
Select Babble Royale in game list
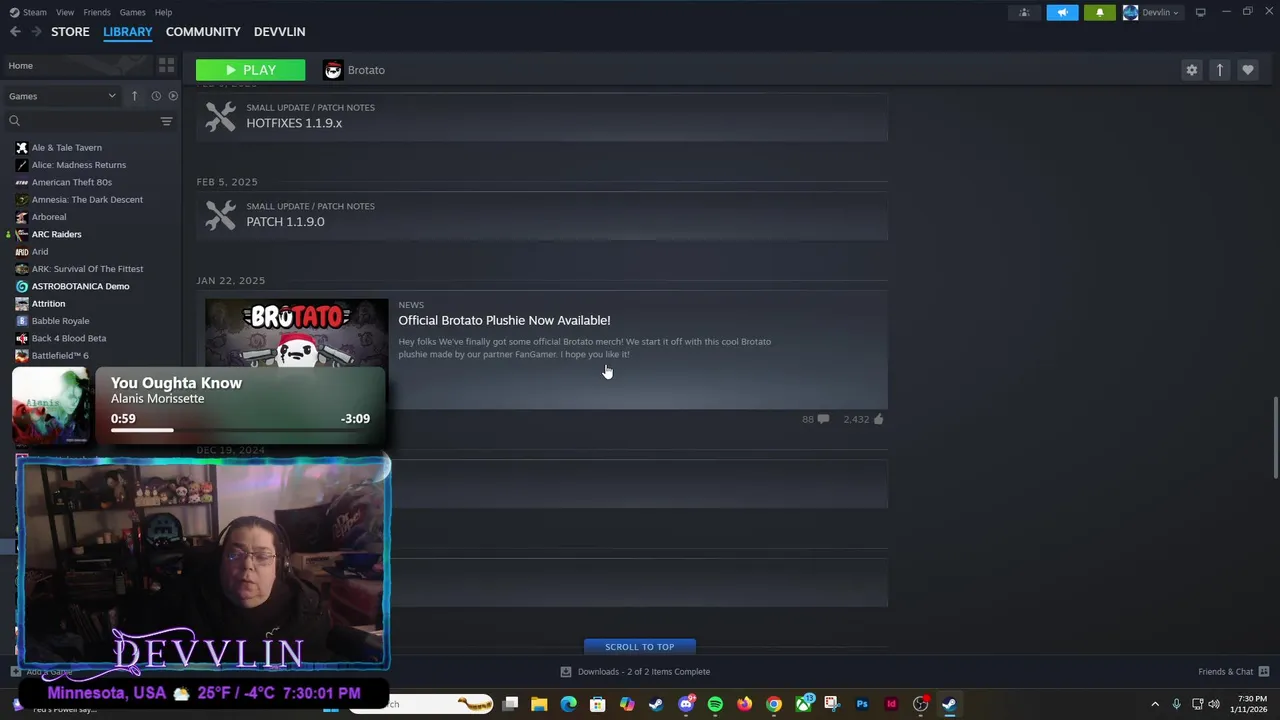(x=60, y=321)
